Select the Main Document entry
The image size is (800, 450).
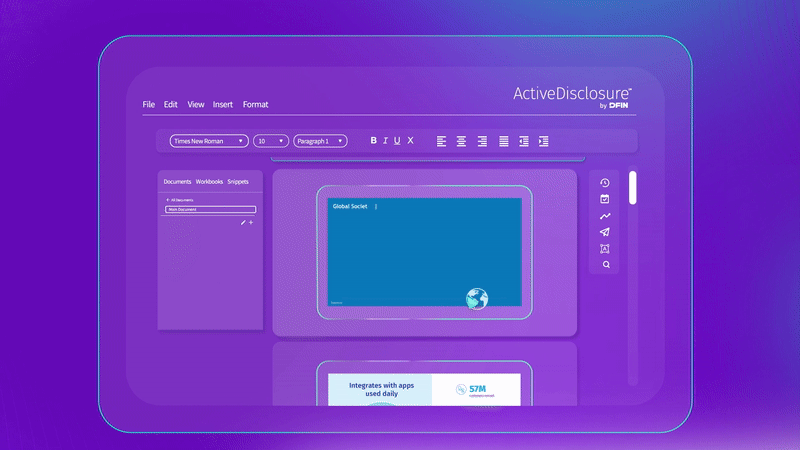210,209
